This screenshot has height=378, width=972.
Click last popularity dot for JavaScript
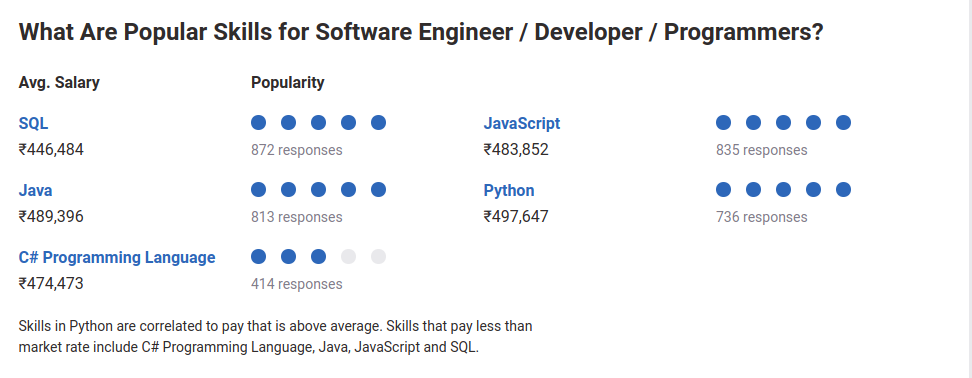843,123
